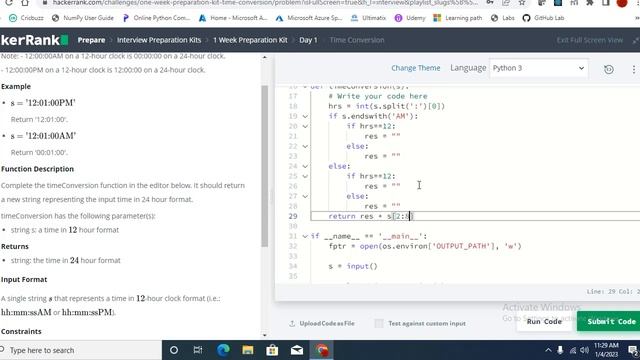Open the editor three-dot options menu
Screen dimensions: 640x360
[633, 69]
